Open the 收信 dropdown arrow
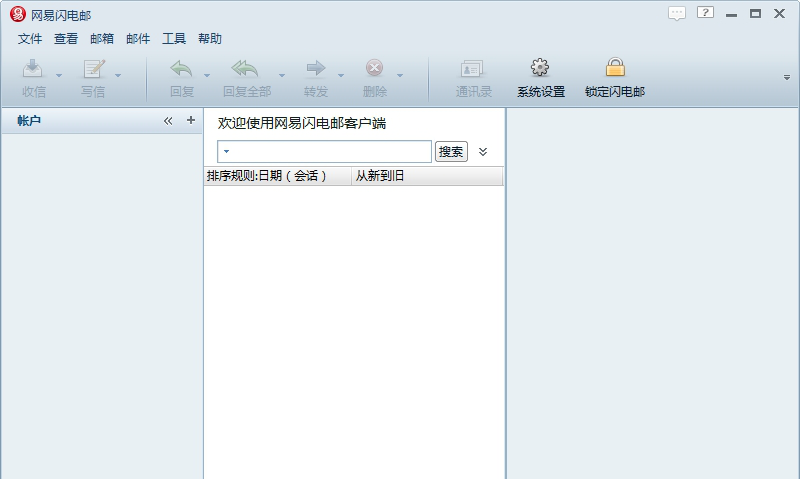 point(59,76)
